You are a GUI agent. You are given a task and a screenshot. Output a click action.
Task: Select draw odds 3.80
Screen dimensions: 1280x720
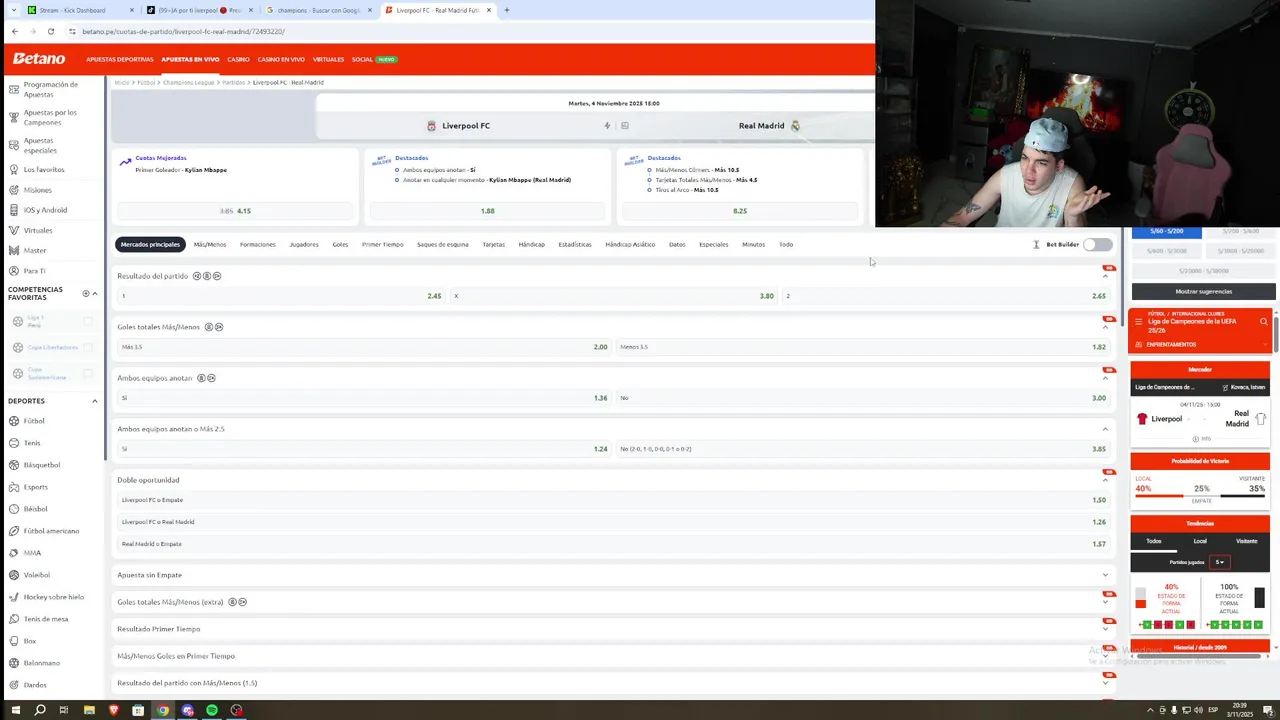(x=613, y=296)
